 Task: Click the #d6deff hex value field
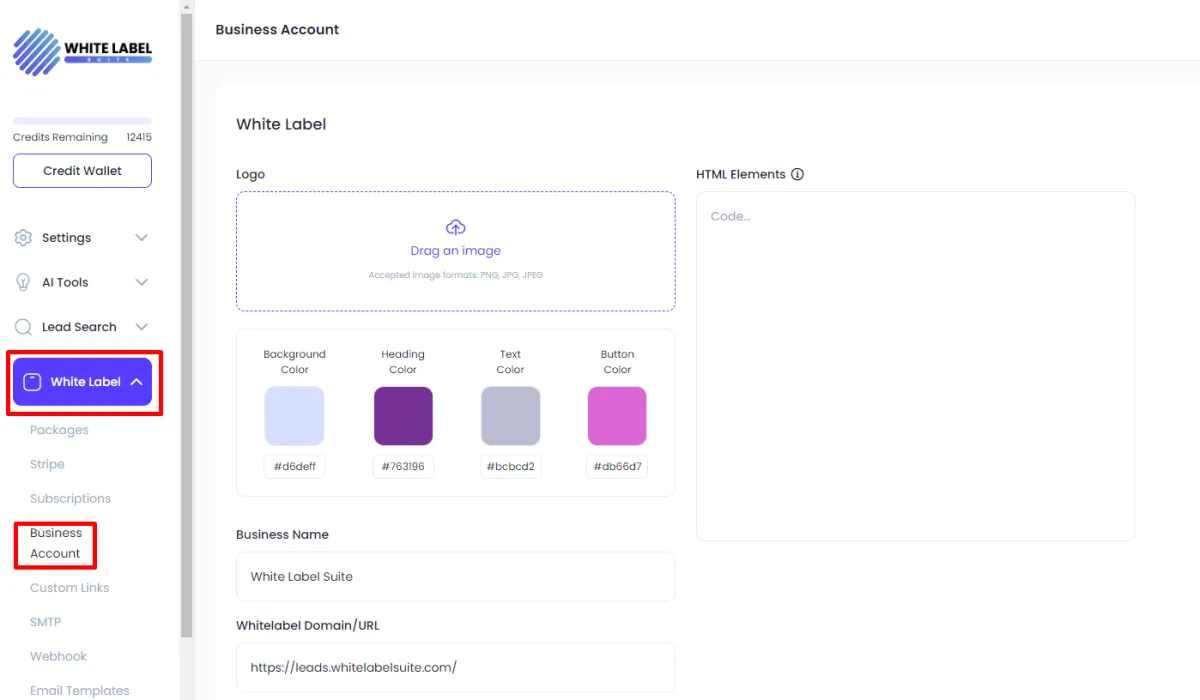pos(295,466)
